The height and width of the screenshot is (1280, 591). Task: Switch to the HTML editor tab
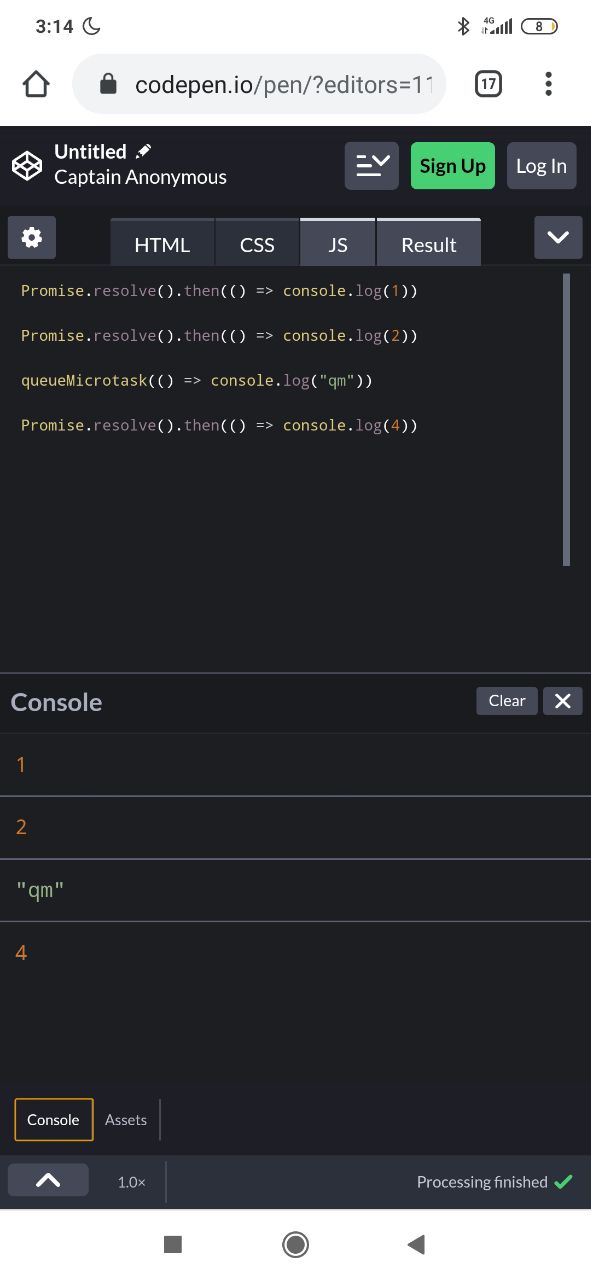click(x=162, y=243)
